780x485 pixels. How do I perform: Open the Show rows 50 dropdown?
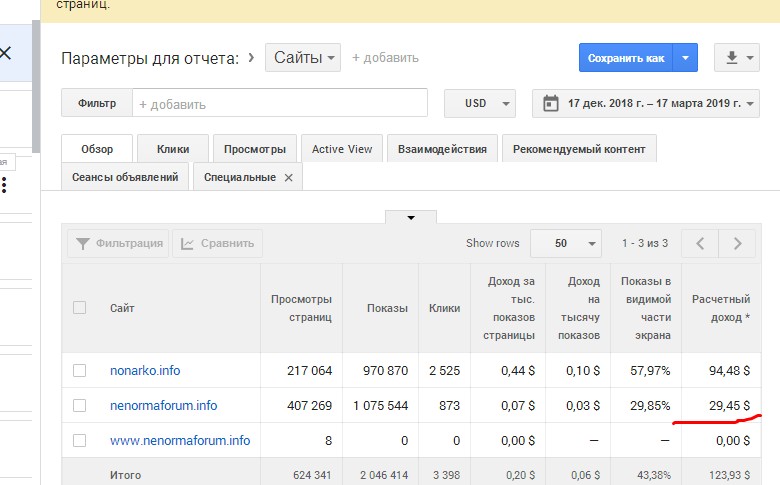pos(566,243)
